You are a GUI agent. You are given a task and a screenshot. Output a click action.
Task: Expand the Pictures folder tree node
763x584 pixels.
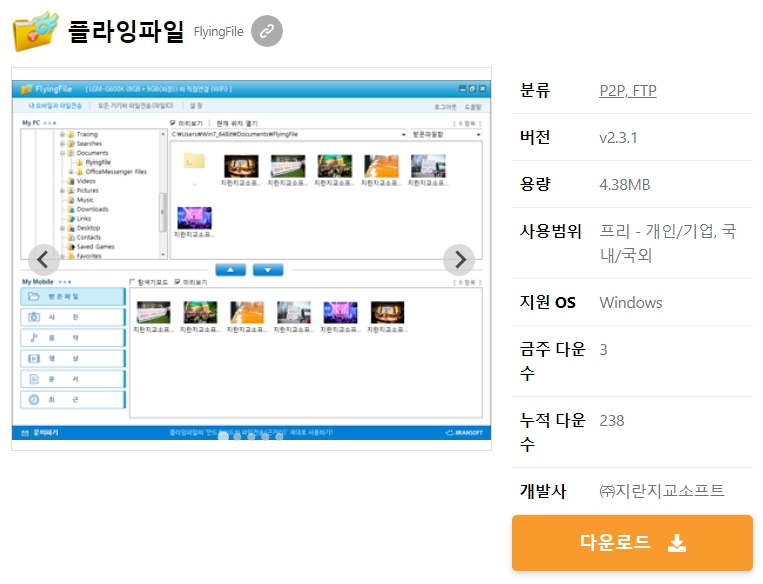[x=62, y=190]
